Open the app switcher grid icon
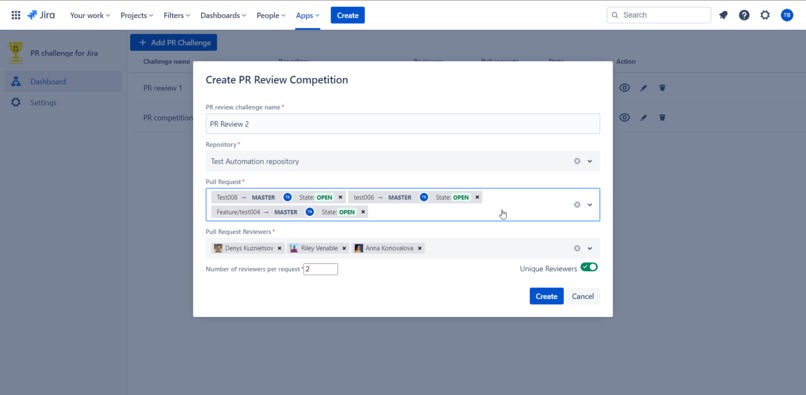Viewport: 806px width, 395px height. 16,15
